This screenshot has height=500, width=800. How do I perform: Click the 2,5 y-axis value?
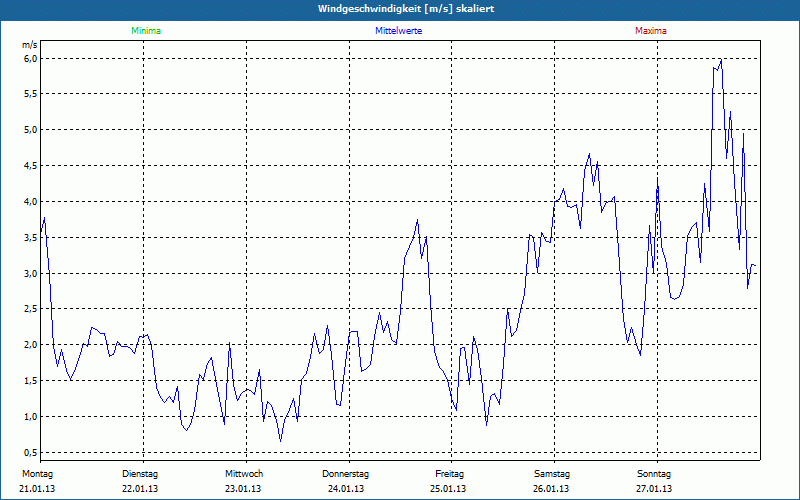31,309
